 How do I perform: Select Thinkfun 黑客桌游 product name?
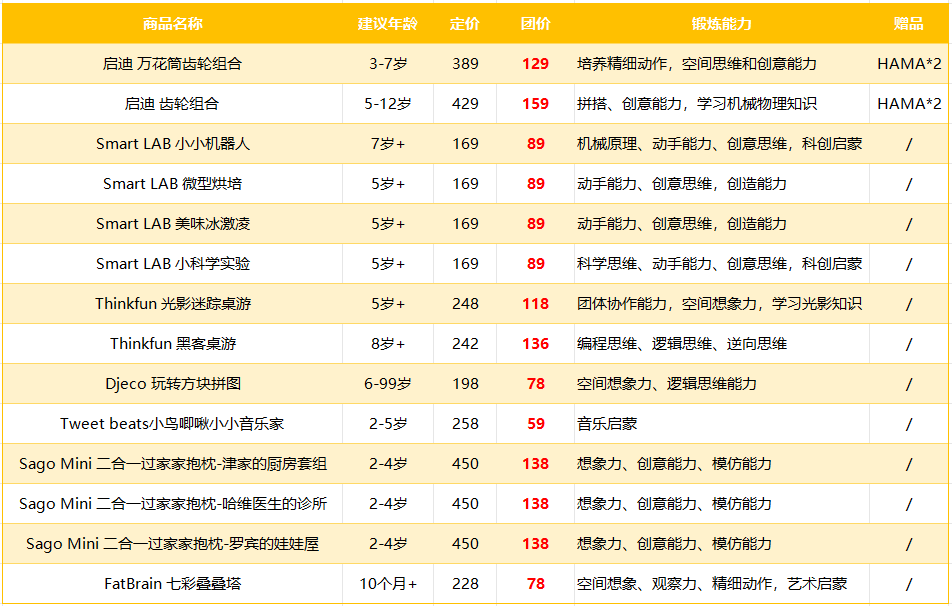(x=172, y=344)
